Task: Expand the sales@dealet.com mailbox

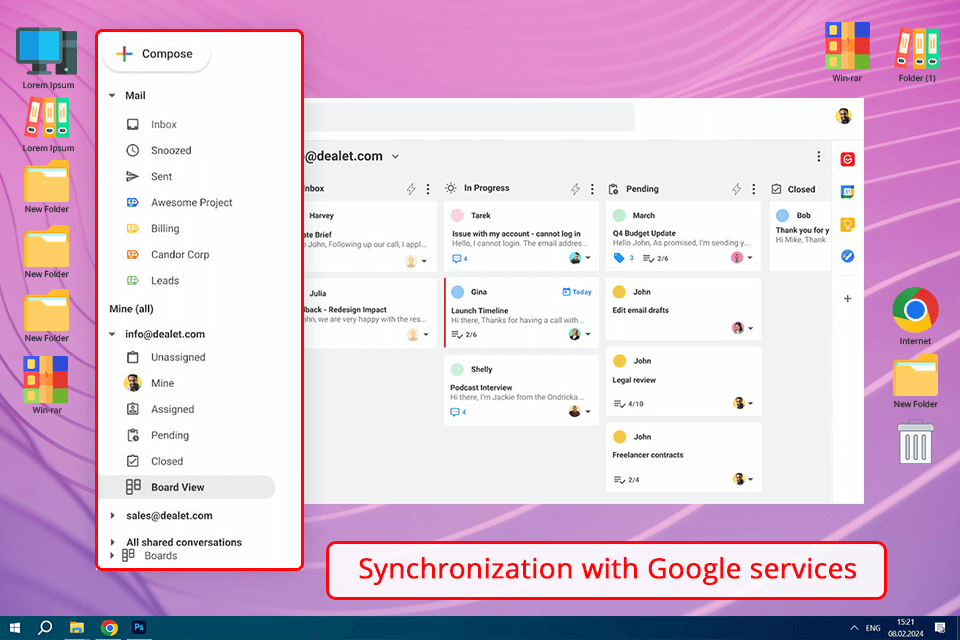Action: [x=113, y=516]
